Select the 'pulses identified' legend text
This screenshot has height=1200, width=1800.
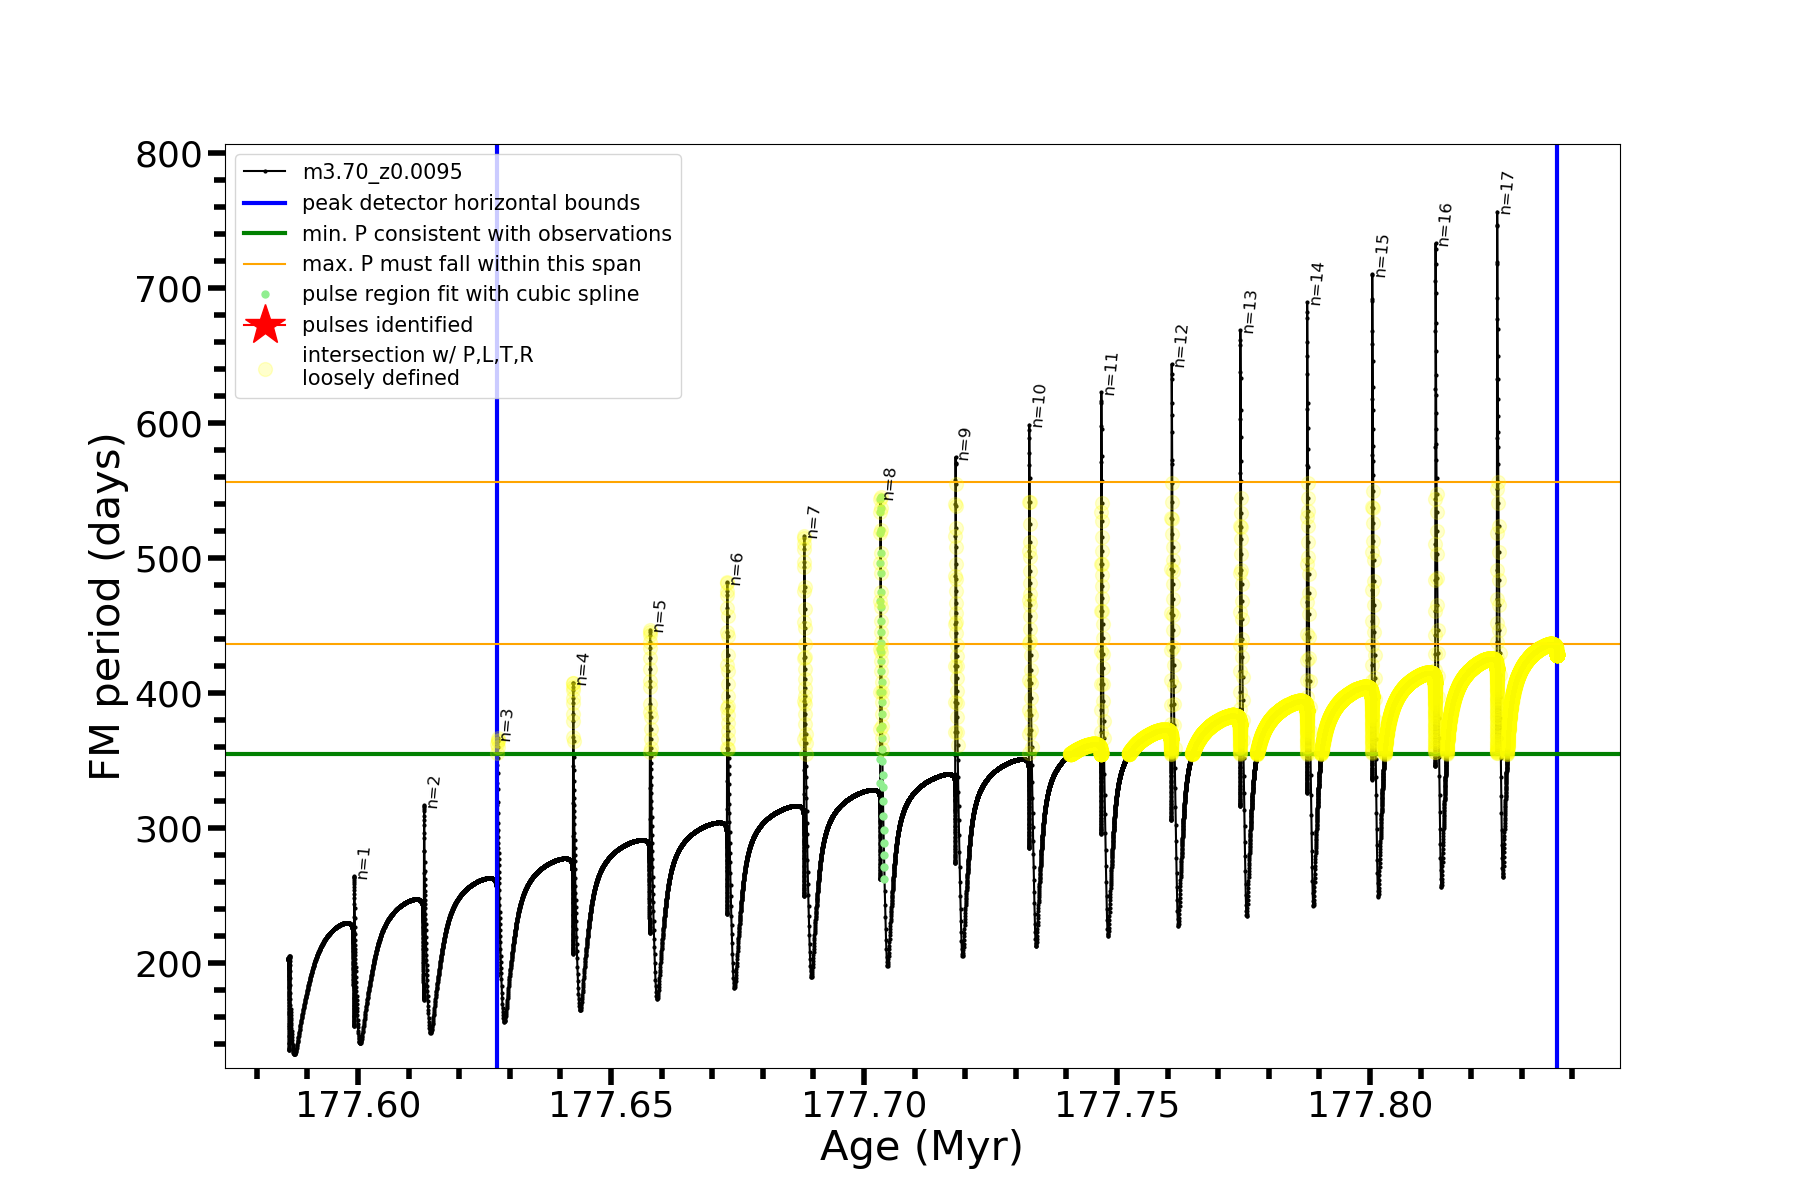pos(387,325)
